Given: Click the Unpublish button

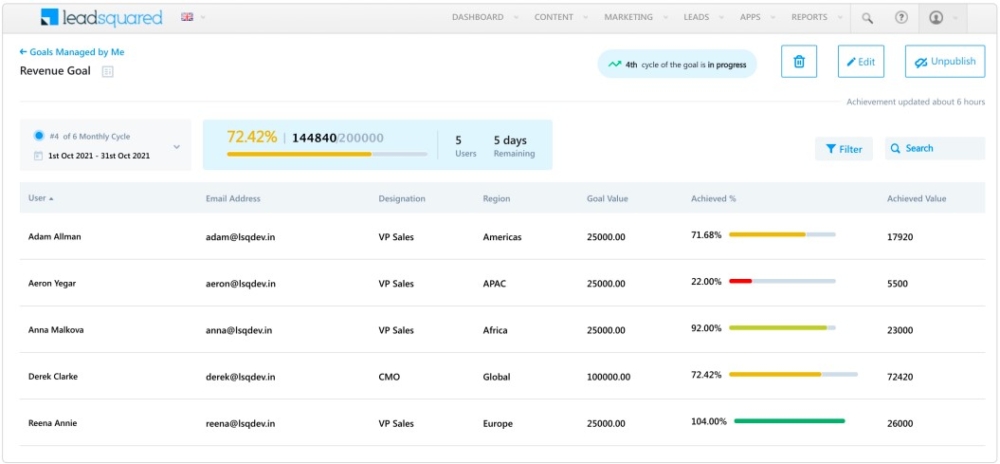Looking at the screenshot, I should pyautogui.click(x=944, y=62).
